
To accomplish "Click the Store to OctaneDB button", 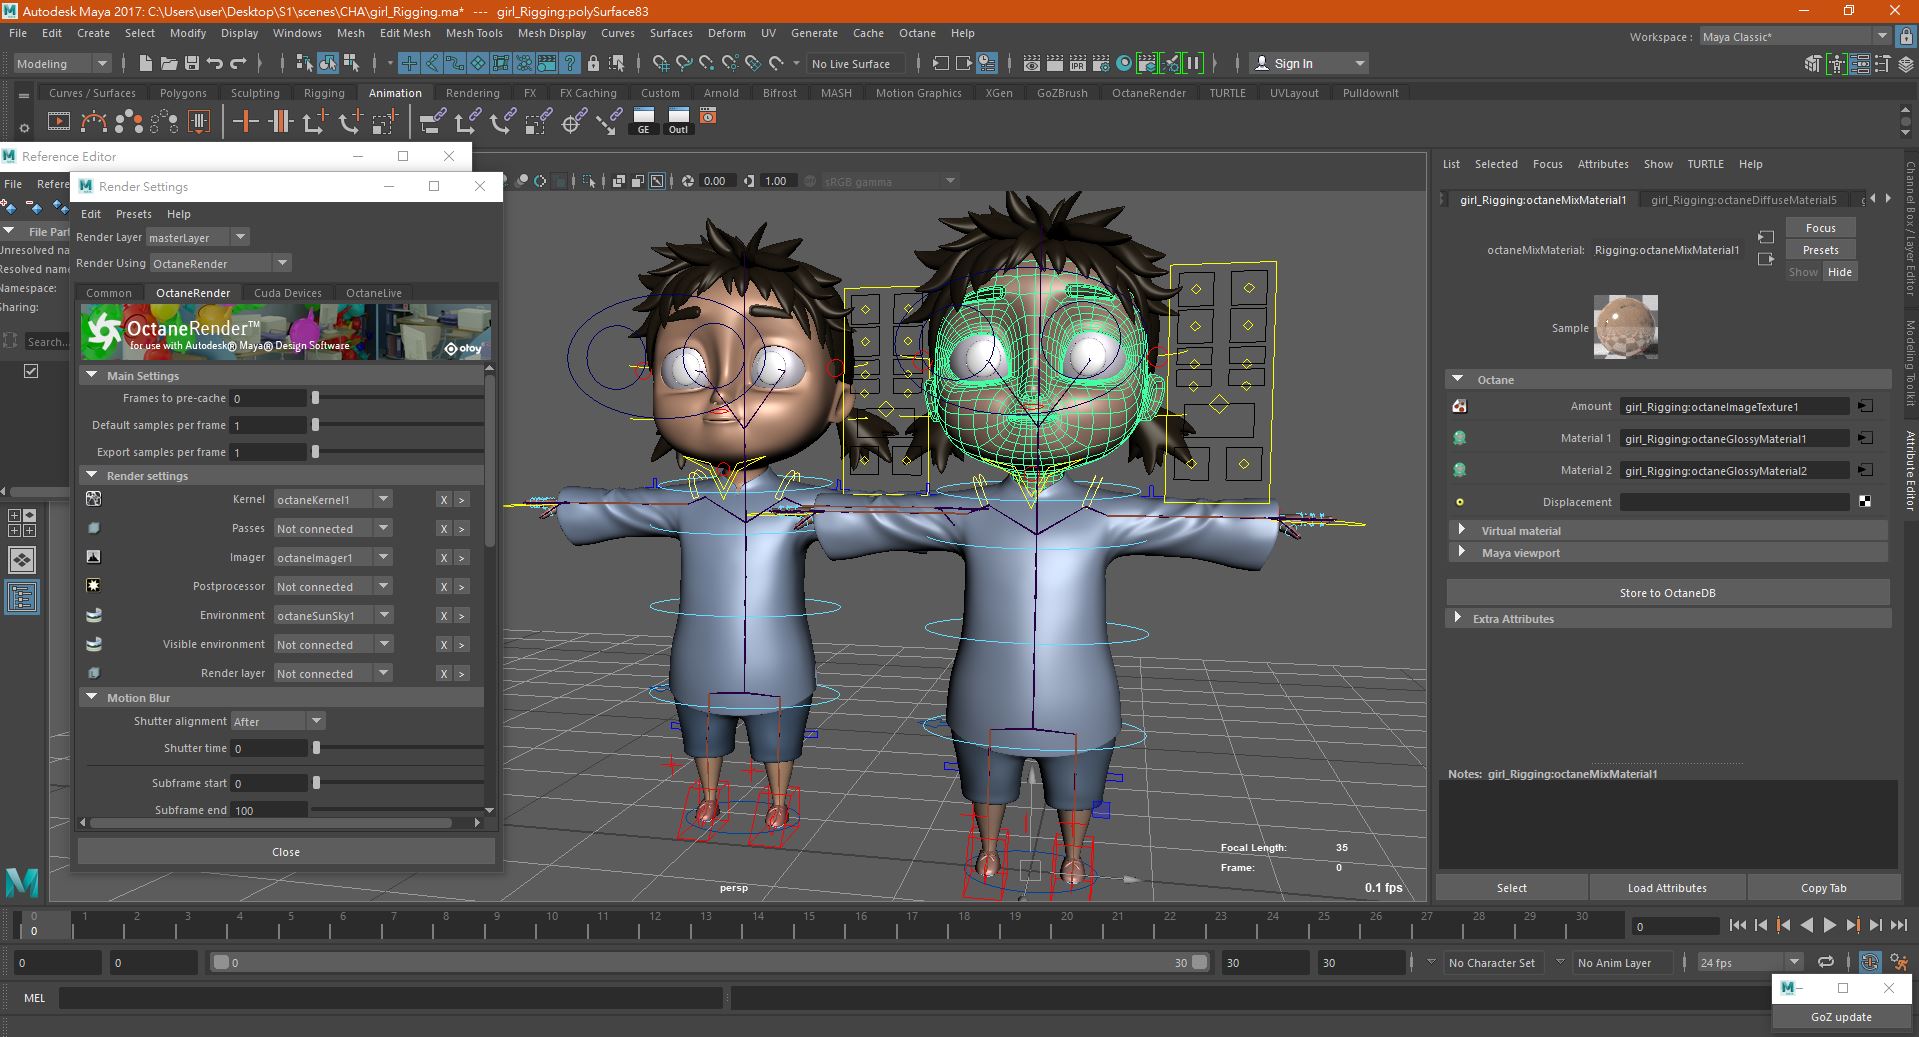I will pyautogui.click(x=1667, y=593).
